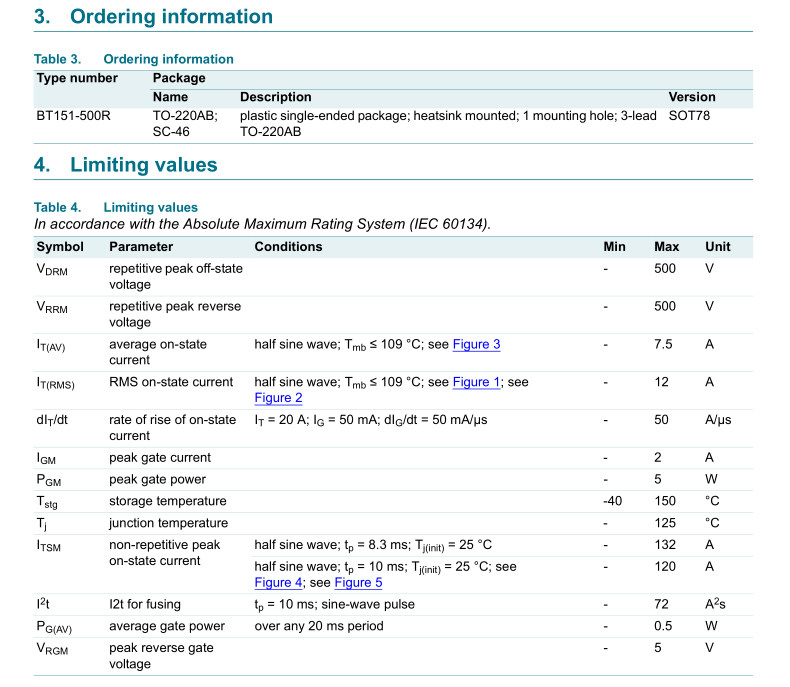
Task: Select the Table 4 caption text
Action: pyautogui.click(x=115, y=208)
